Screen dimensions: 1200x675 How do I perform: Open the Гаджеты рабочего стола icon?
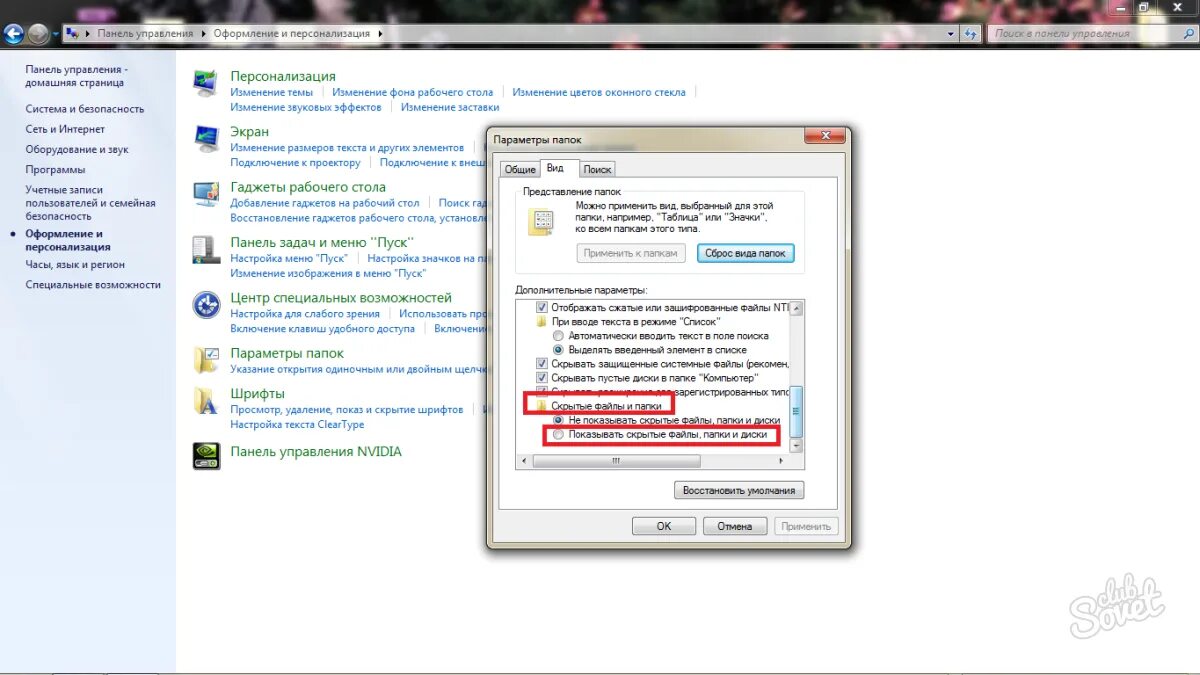pos(206,194)
